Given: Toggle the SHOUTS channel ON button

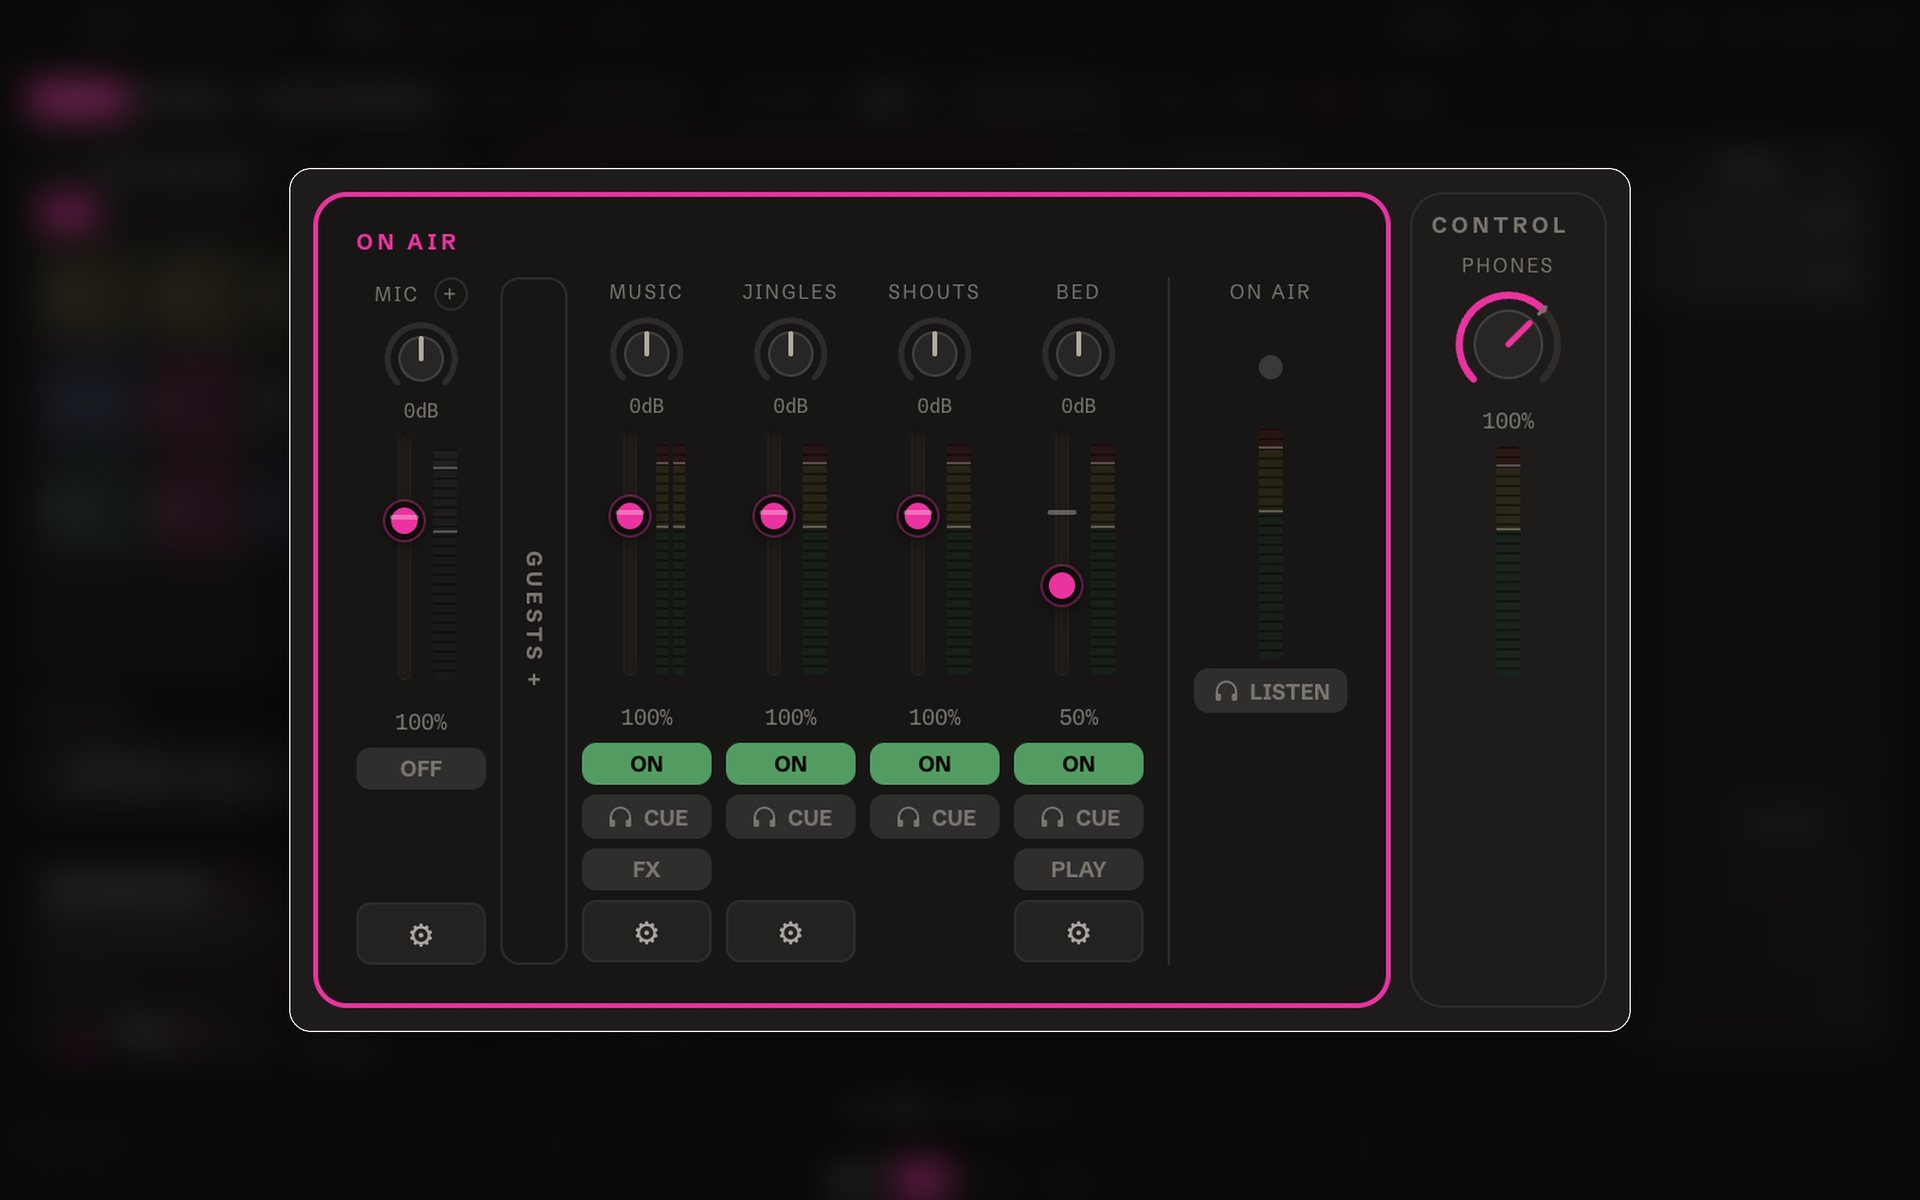Looking at the screenshot, I should pyautogui.click(x=934, y=764).
